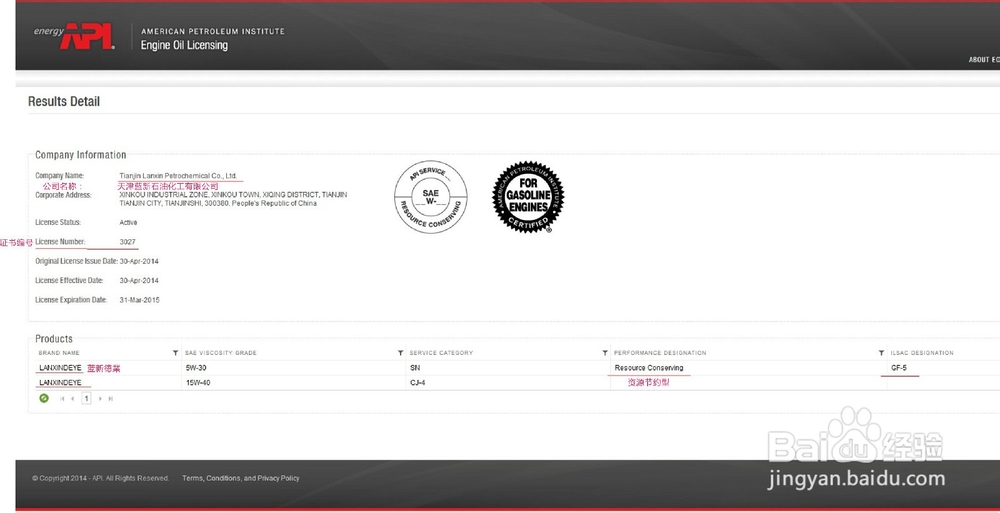The height and width of the screenshot is (513, 1000).
Task: Click the 31-Mar-2015 expiration date value
Action: 140,300
